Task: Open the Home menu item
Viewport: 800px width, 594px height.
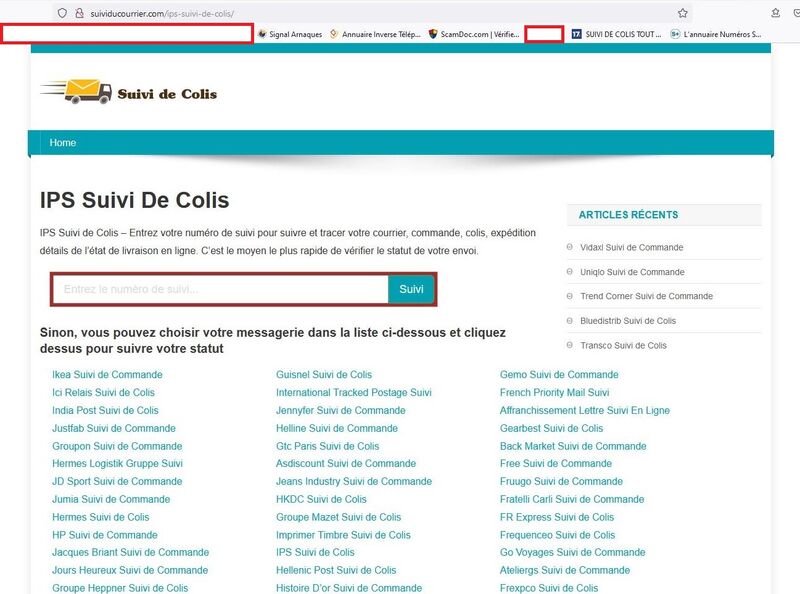Action: pos(63,143)
